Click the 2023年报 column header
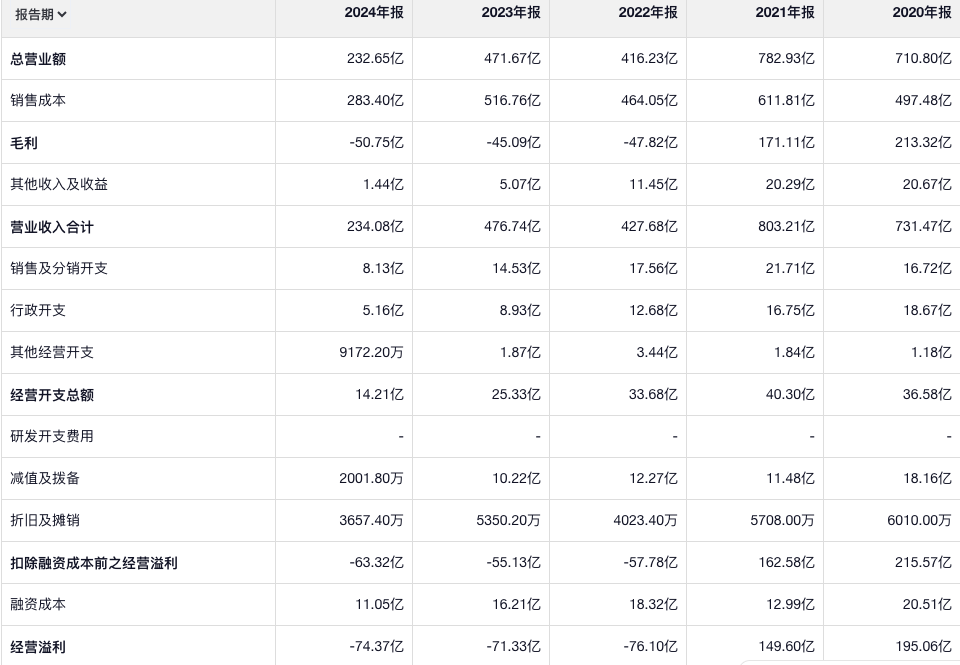 510,13
